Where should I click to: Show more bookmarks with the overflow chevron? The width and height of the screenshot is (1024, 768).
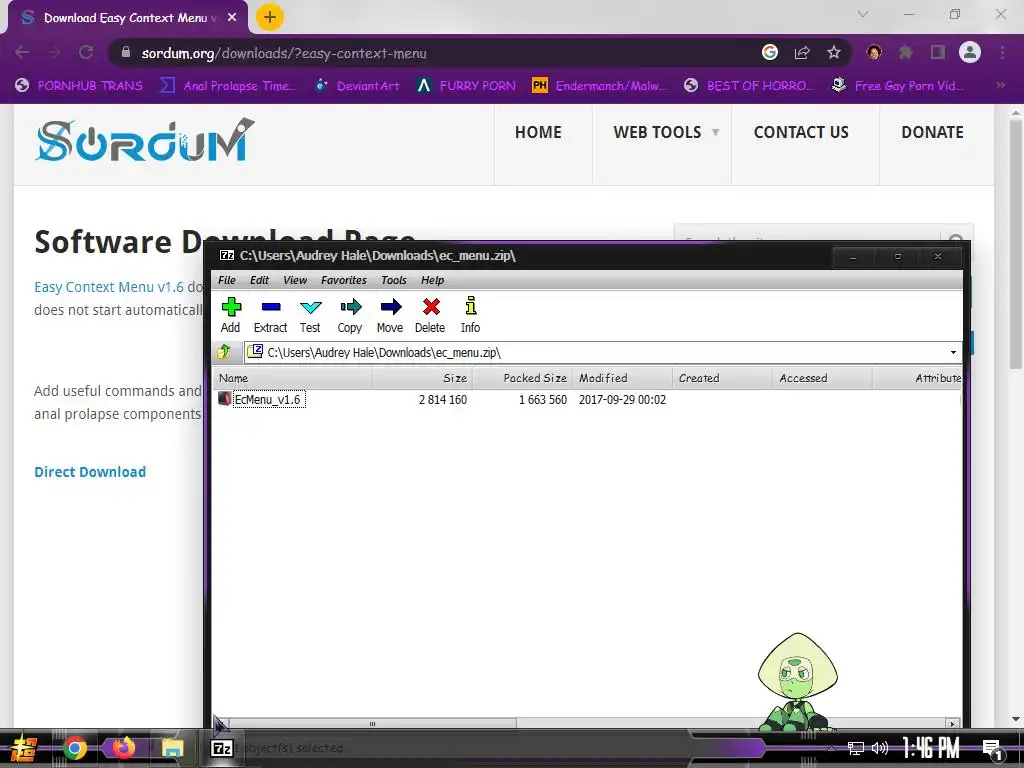pyautogui.click(x=1000, y=85)
